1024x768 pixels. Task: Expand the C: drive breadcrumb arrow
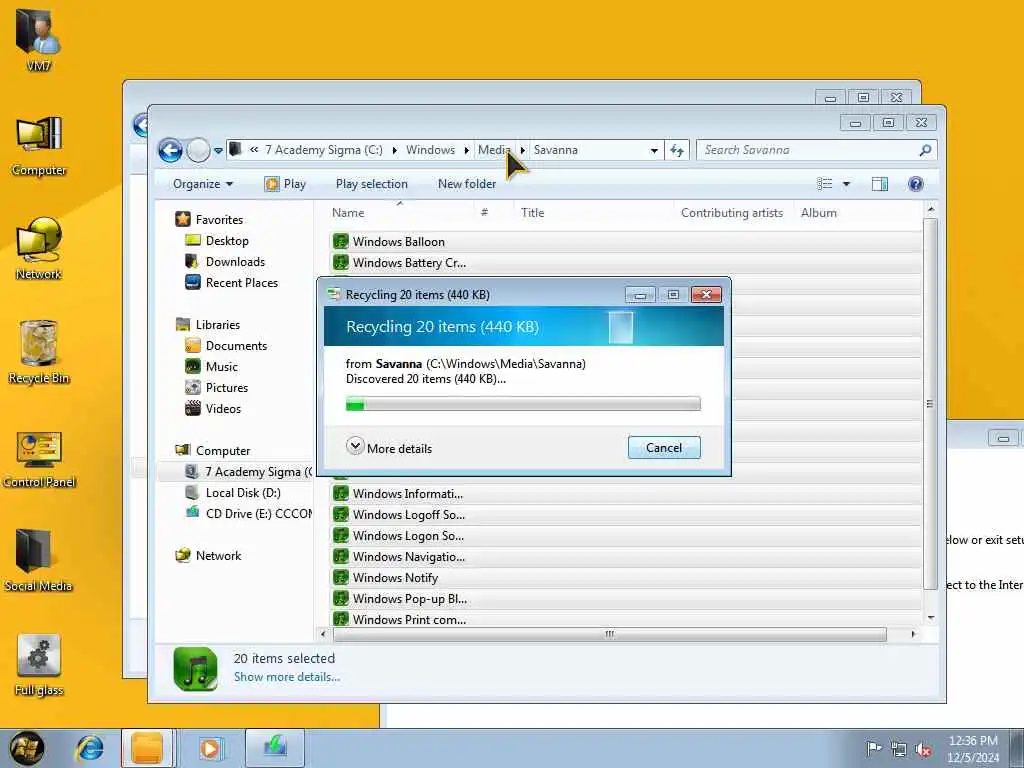point(394,150)
